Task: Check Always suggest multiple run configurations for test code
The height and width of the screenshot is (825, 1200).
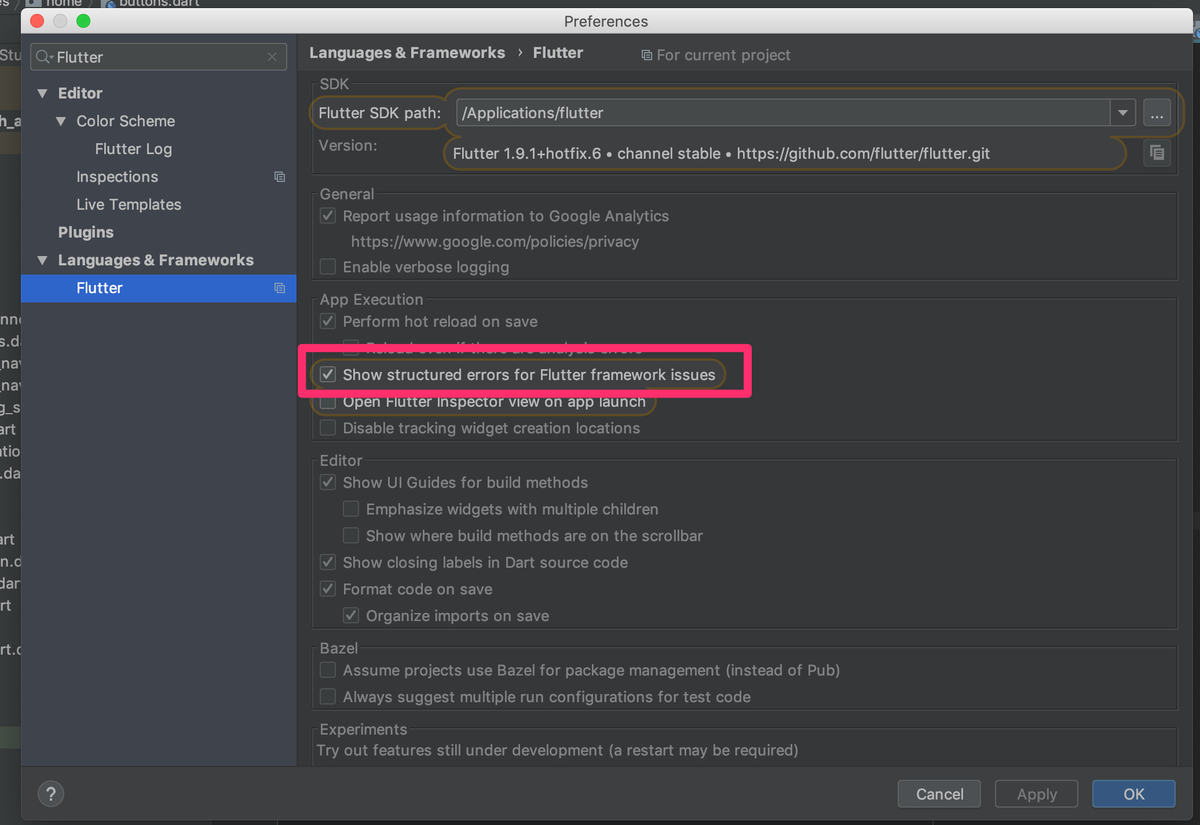Action: 328,697
